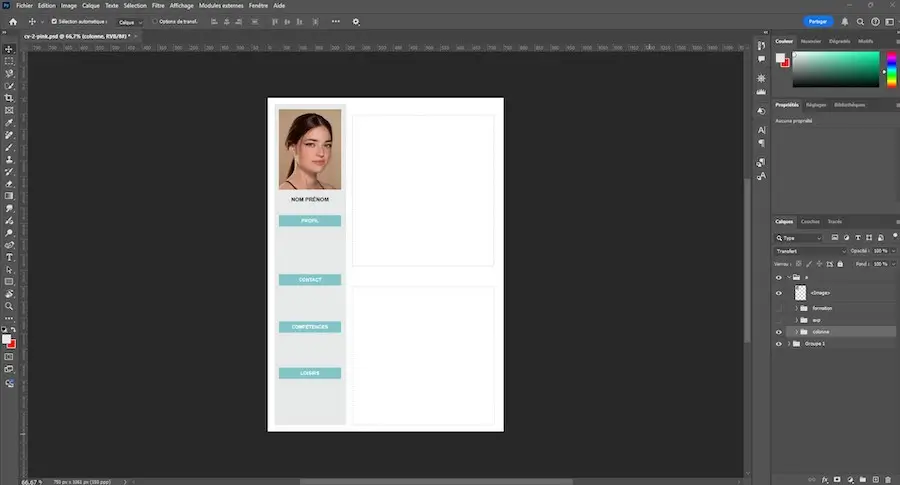Screen dimensions: 900x485
Task: Click the Partager button
Action: coord(817,22)
